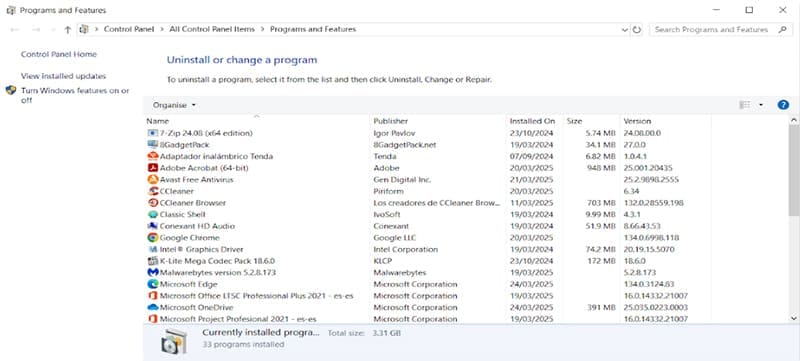Click the vertical scrollbar thumb
The width and height of the screenshot is (800, 361).
pyautogui.click(x=794, y=169)
